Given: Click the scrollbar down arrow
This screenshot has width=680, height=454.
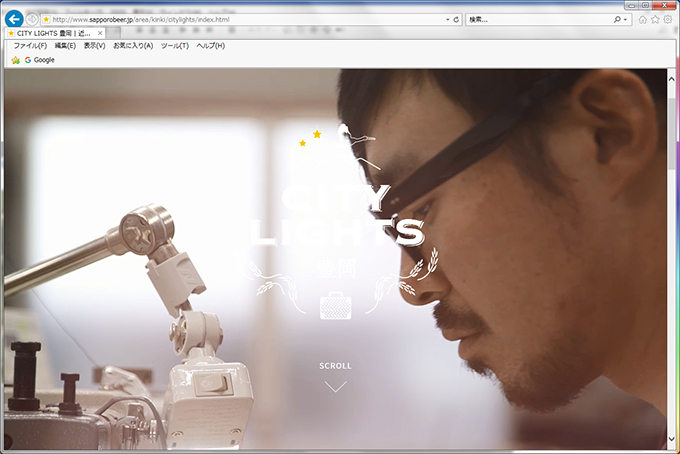Looking at the screenshot, I should [x=671, y=439].
